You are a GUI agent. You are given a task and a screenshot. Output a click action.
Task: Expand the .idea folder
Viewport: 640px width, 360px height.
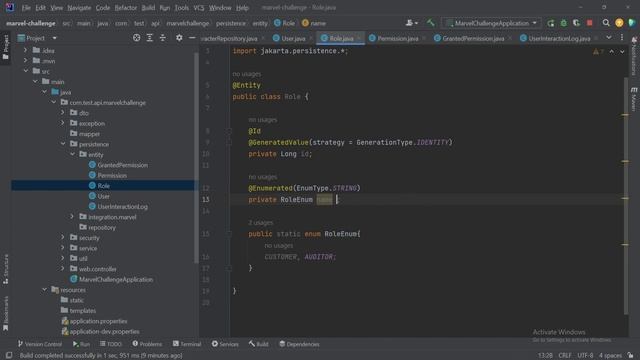pyautogui.click(x=25, y=50)
